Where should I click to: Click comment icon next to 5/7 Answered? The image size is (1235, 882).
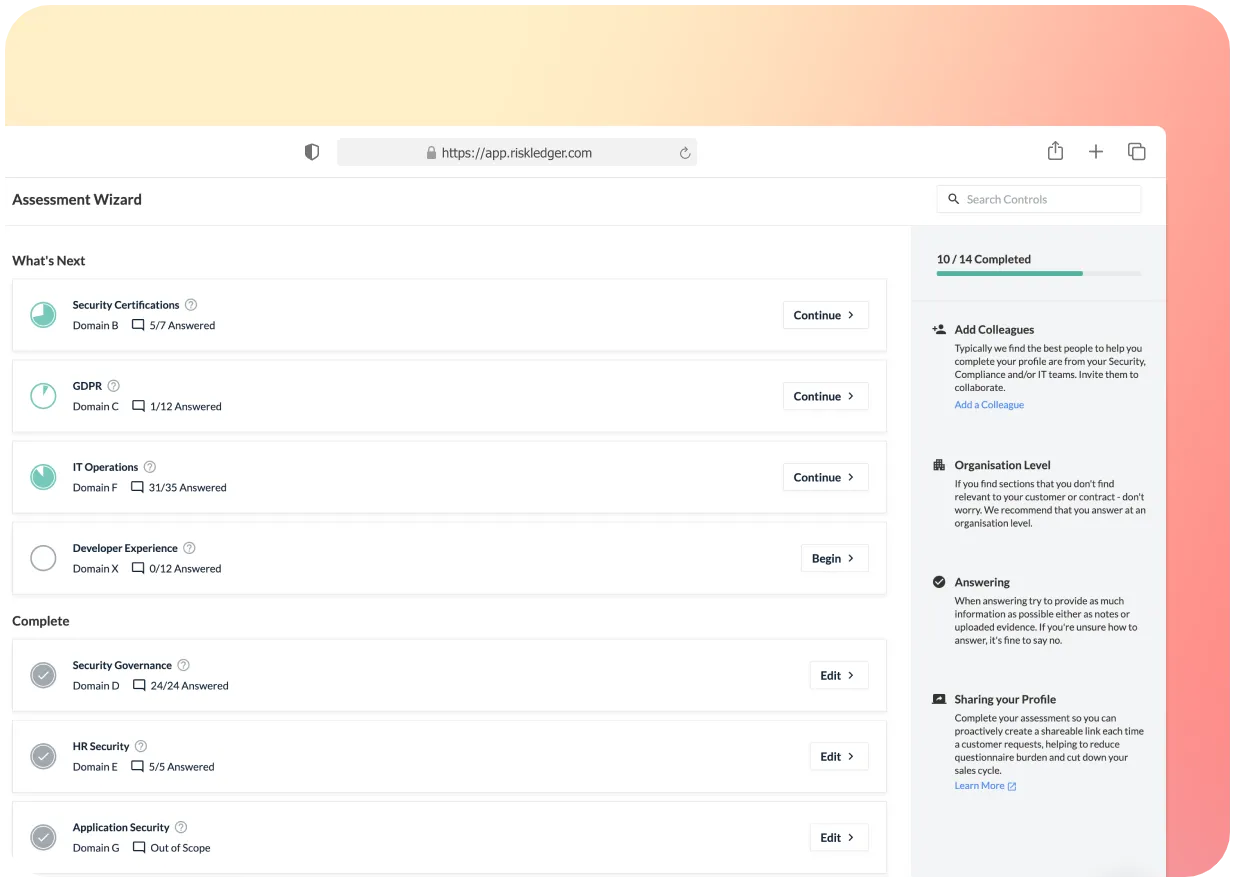pyautogui.click(x=138, y=325)
